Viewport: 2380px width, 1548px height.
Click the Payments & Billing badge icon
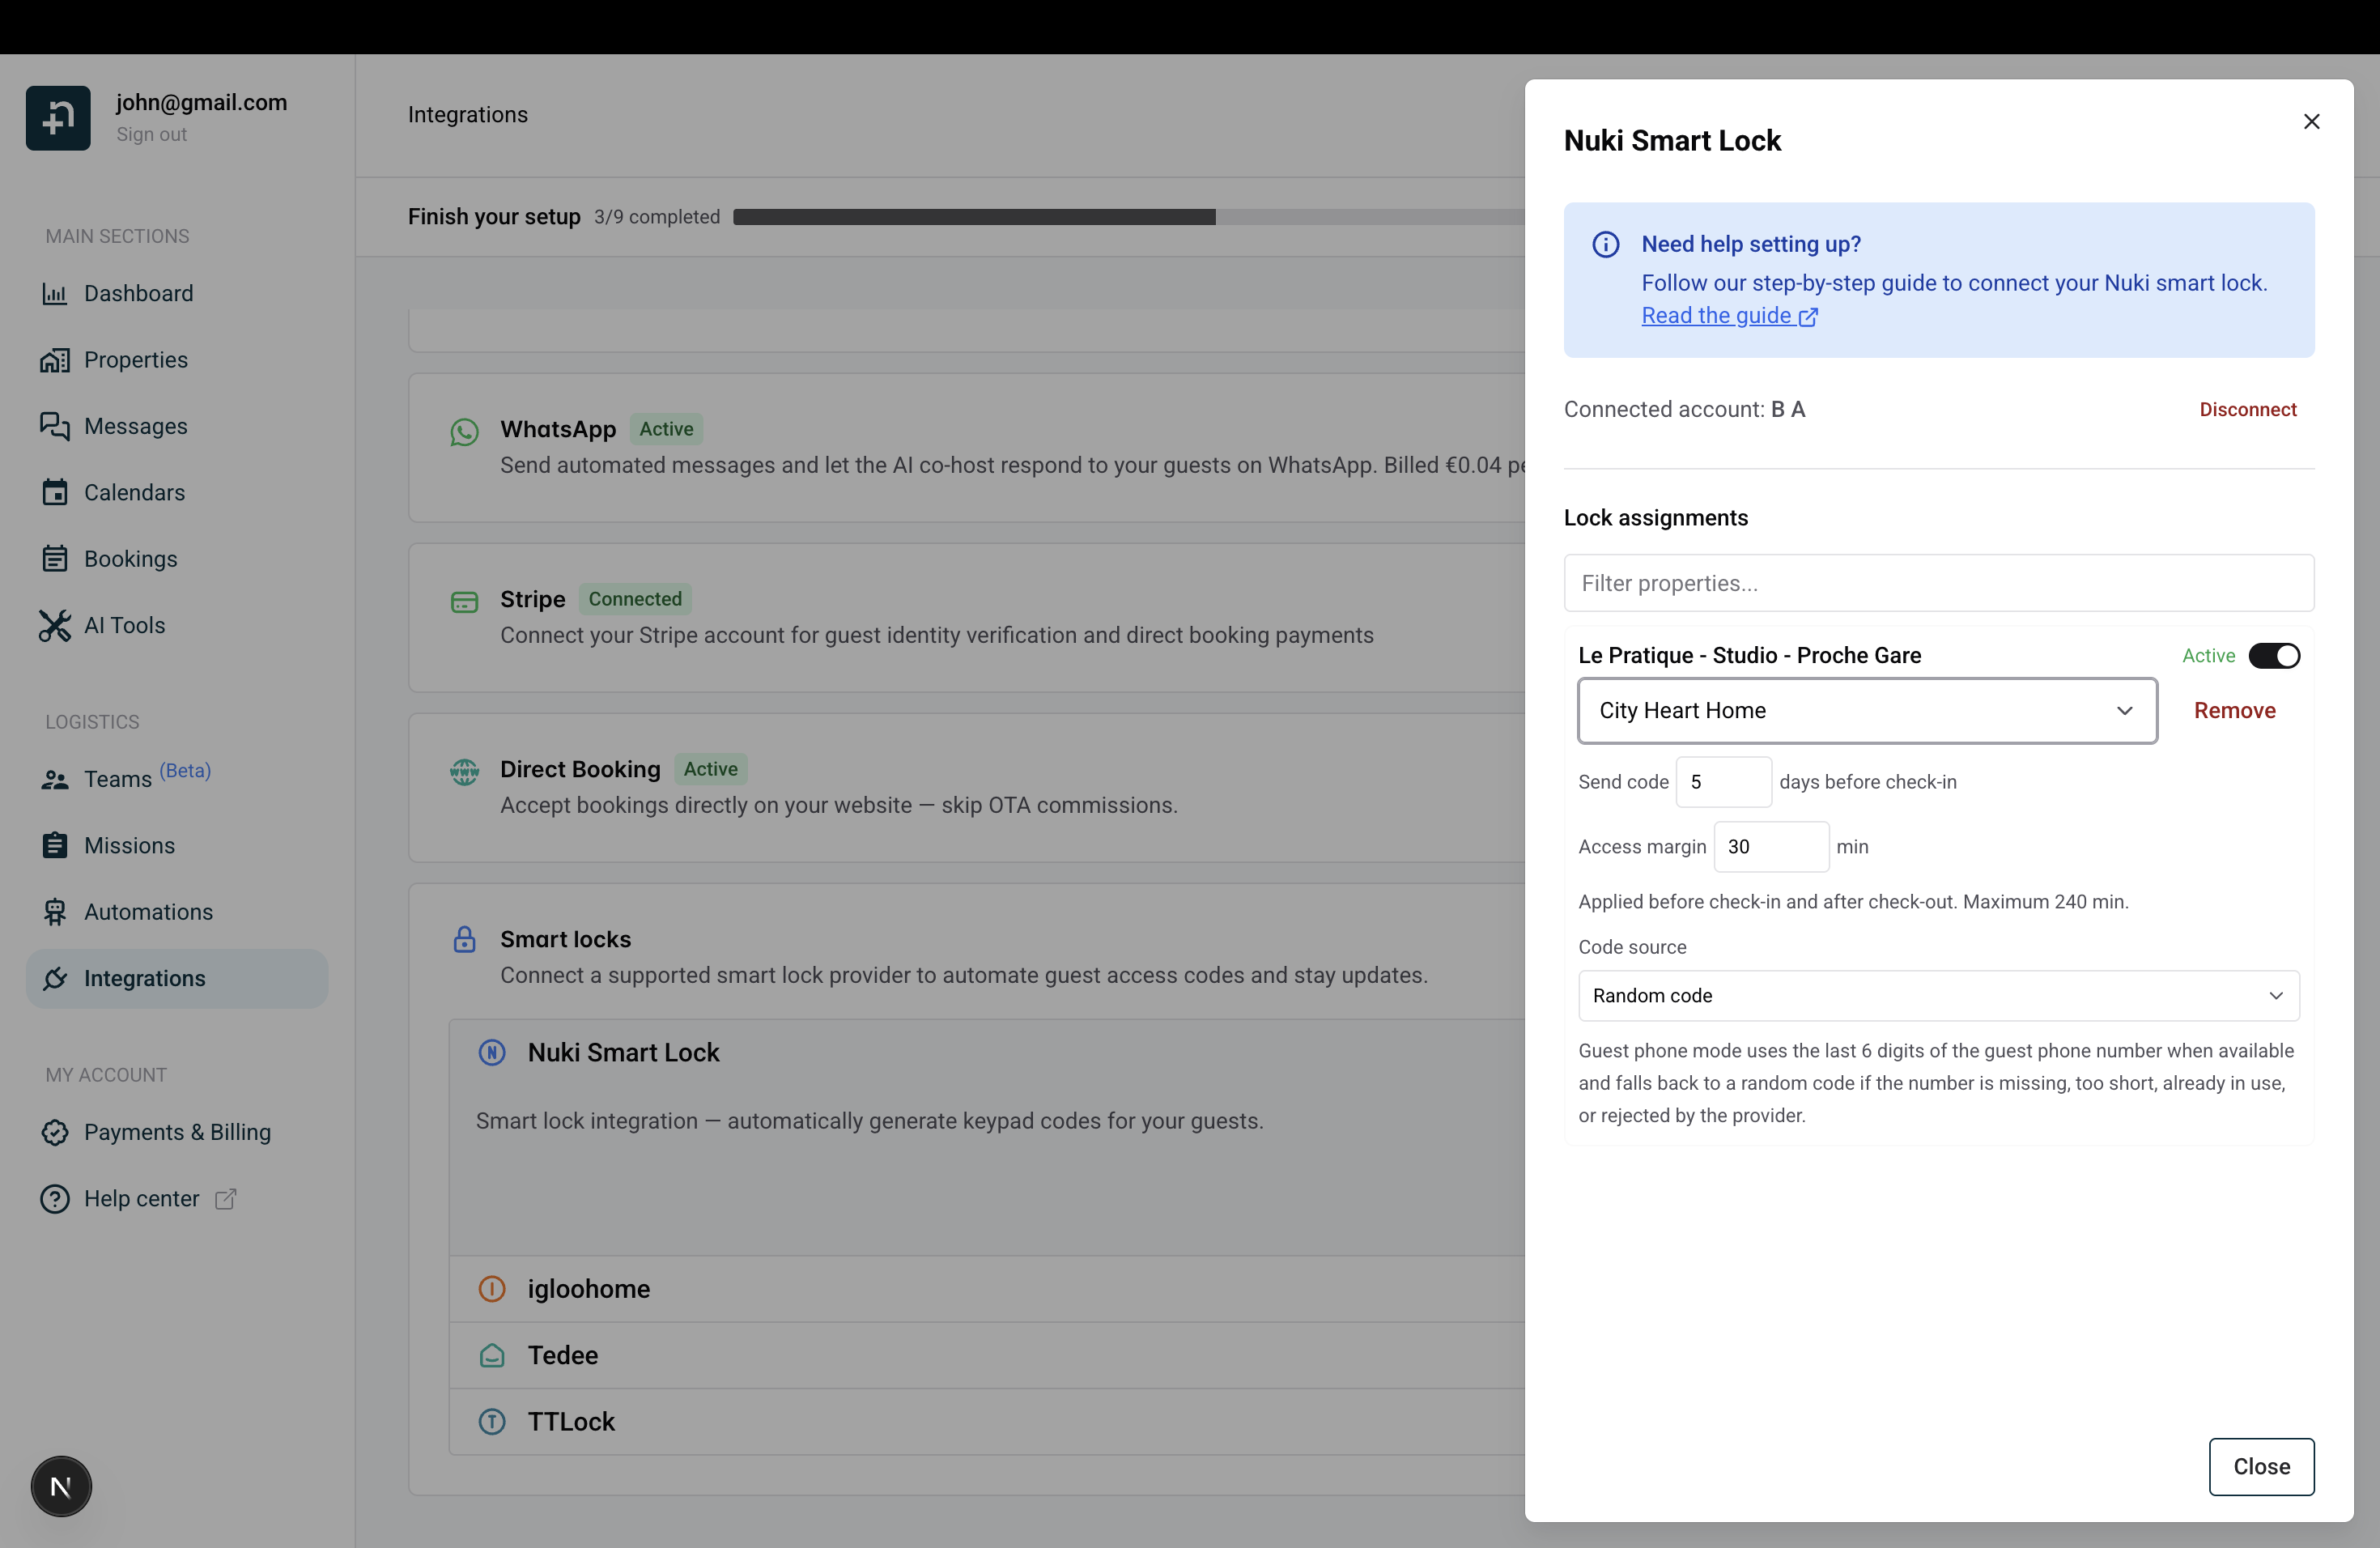pyautogui.click(x=55, y=1133)
